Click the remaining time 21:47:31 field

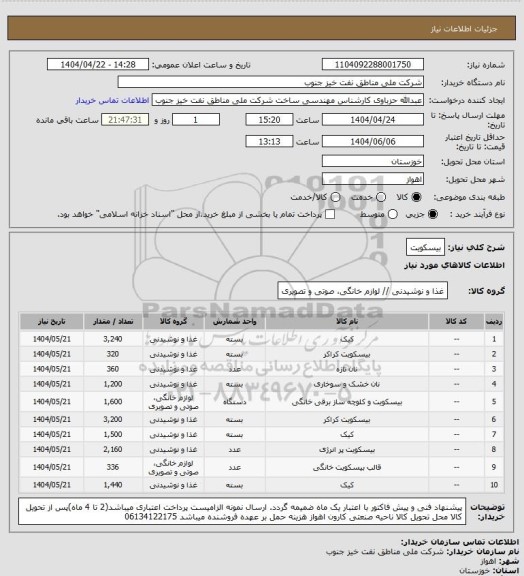pos(125,120)
